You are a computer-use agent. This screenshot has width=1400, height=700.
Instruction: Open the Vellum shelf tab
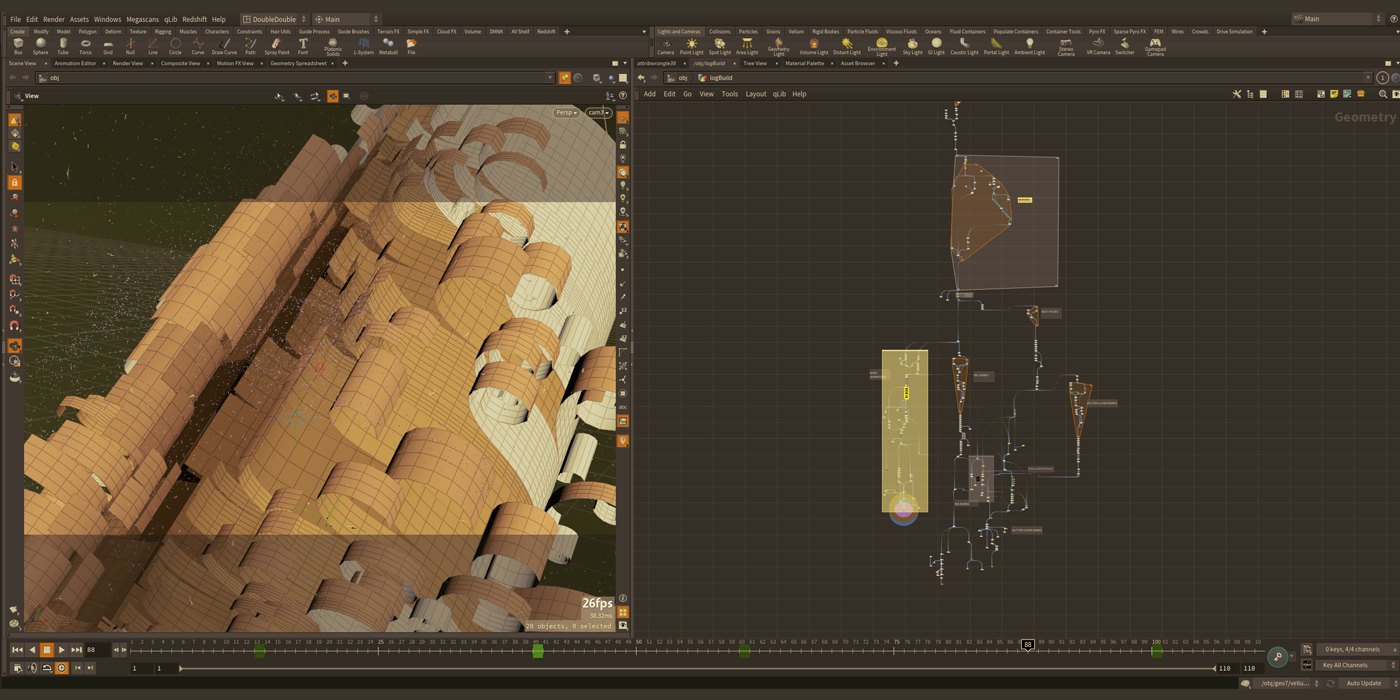[796, 31]
